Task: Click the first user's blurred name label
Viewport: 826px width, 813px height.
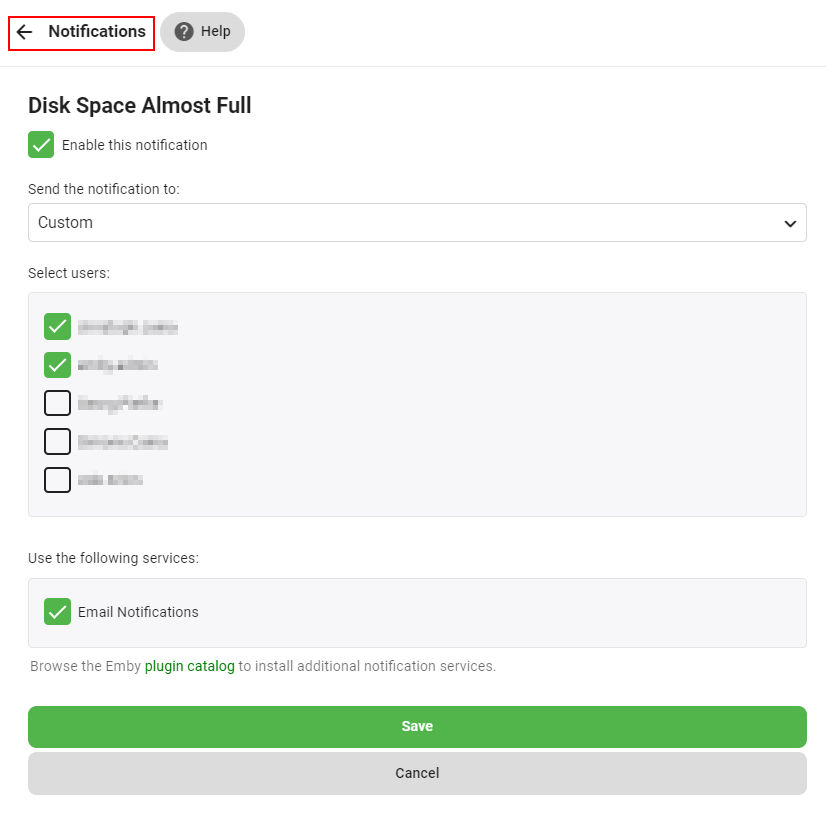Action: pos(128,327)
